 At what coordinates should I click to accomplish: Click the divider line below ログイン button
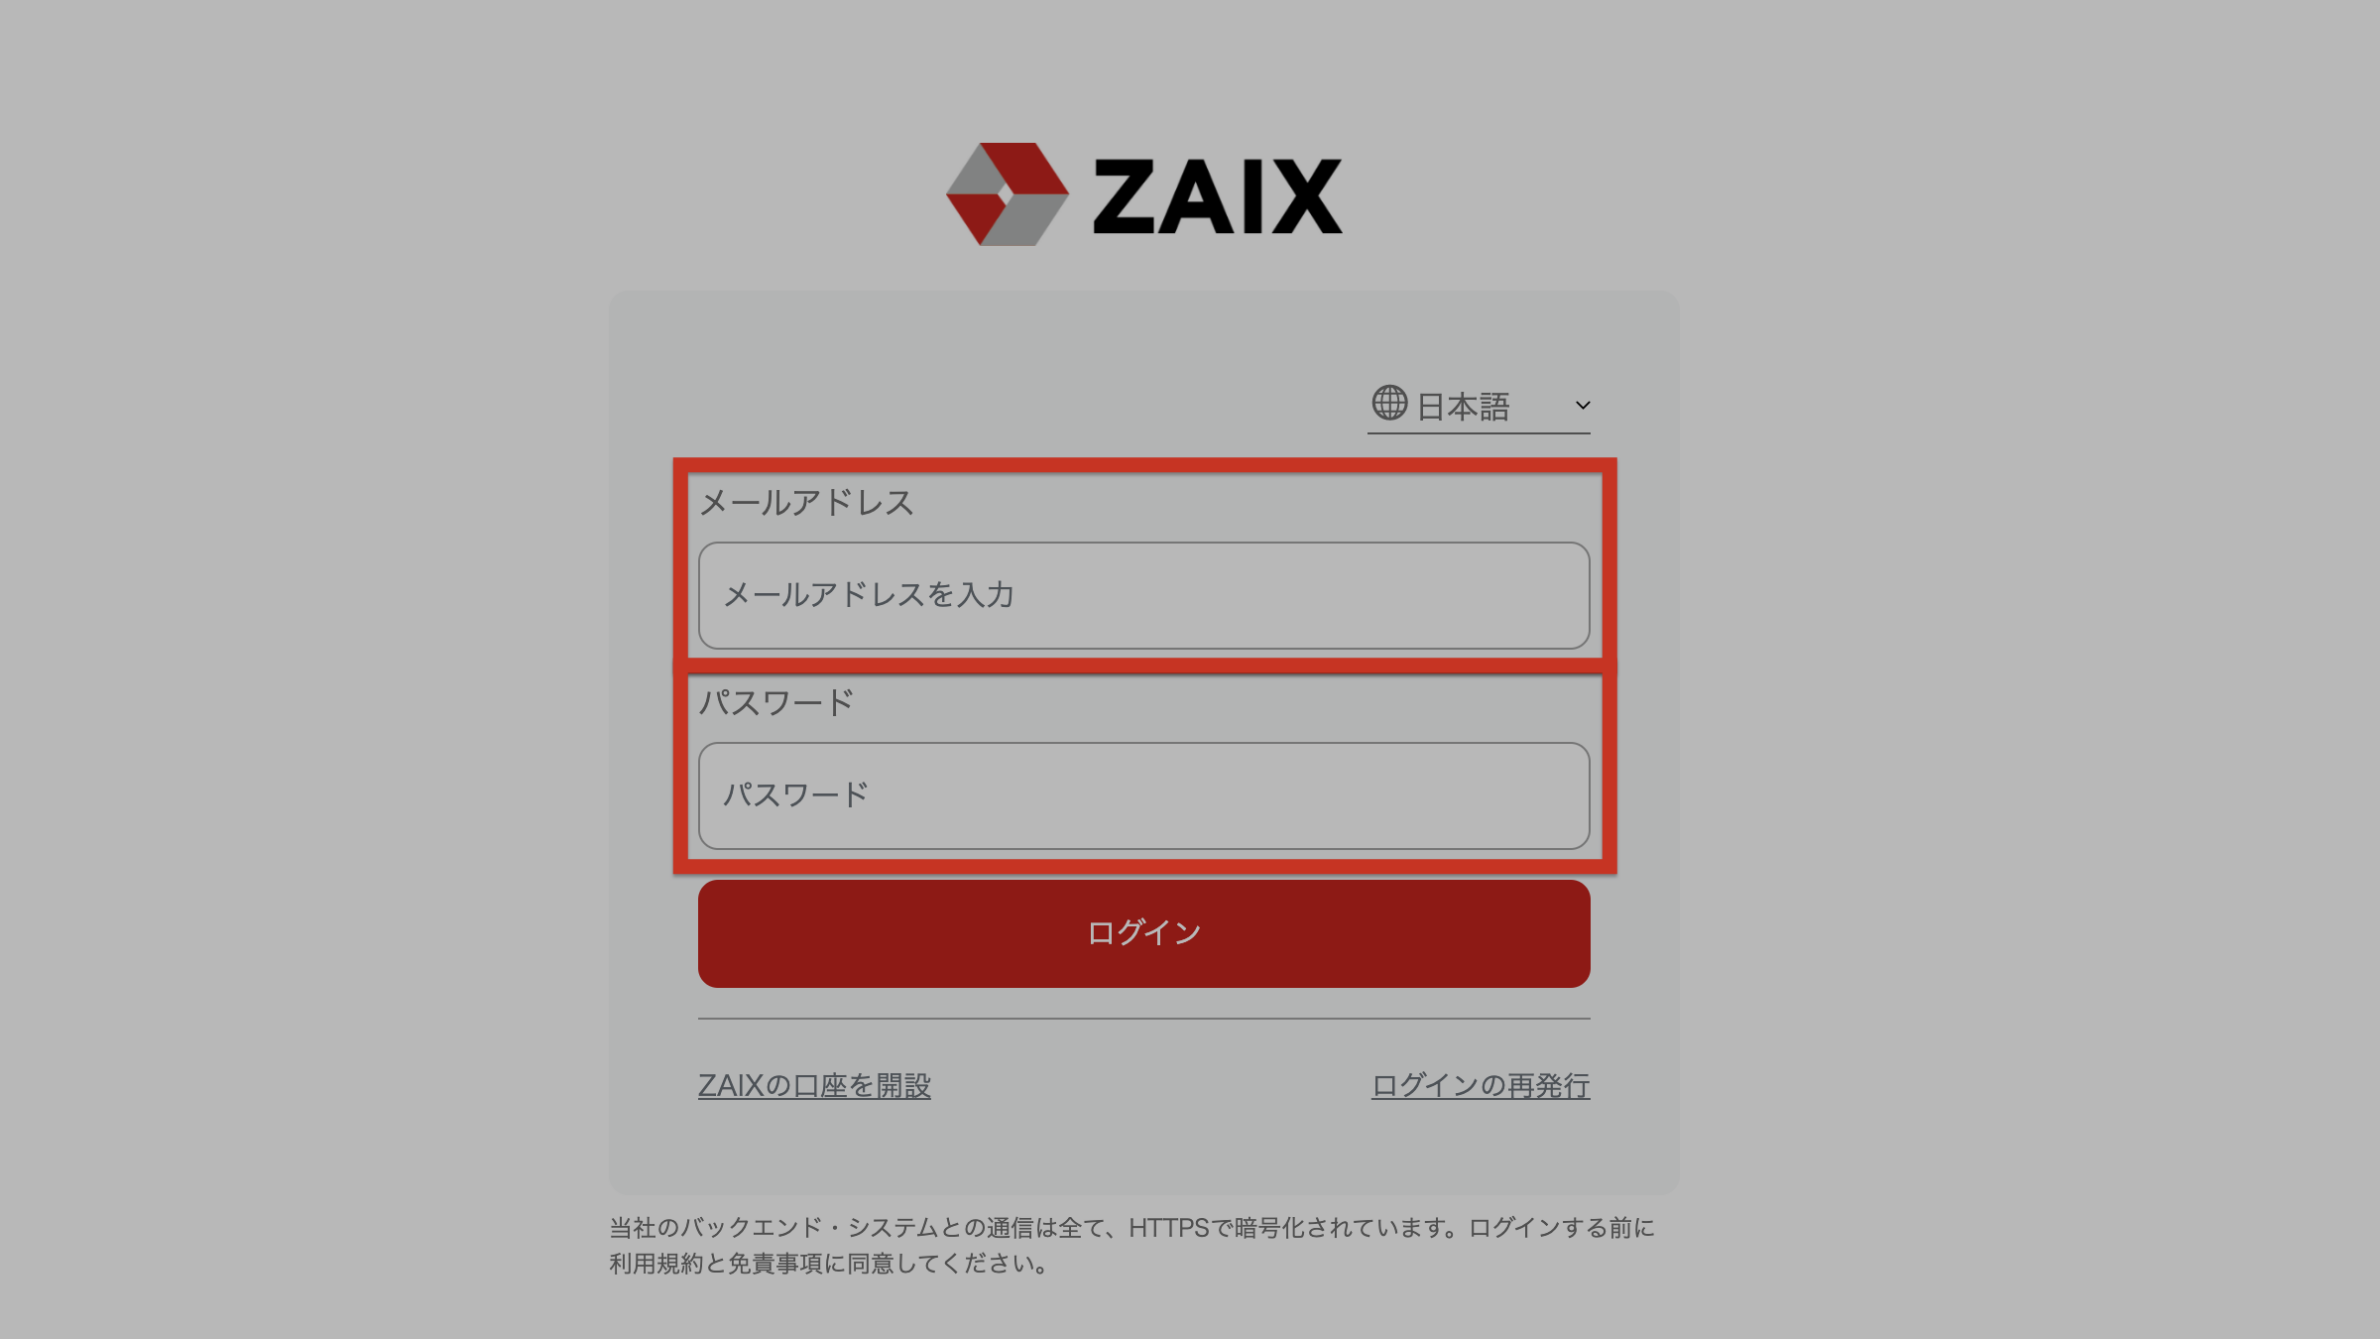[1144, 1018]
